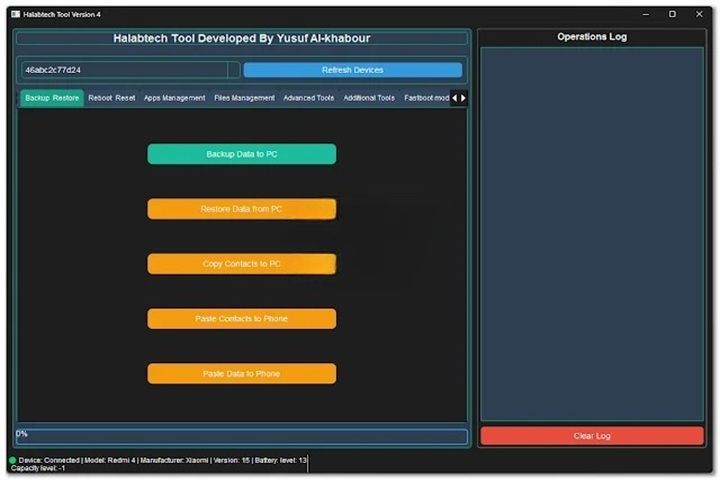This screenshot has height=480, width=720.
Task: Switch to the Reboot_Reset tab
Action: coord(111,98)
